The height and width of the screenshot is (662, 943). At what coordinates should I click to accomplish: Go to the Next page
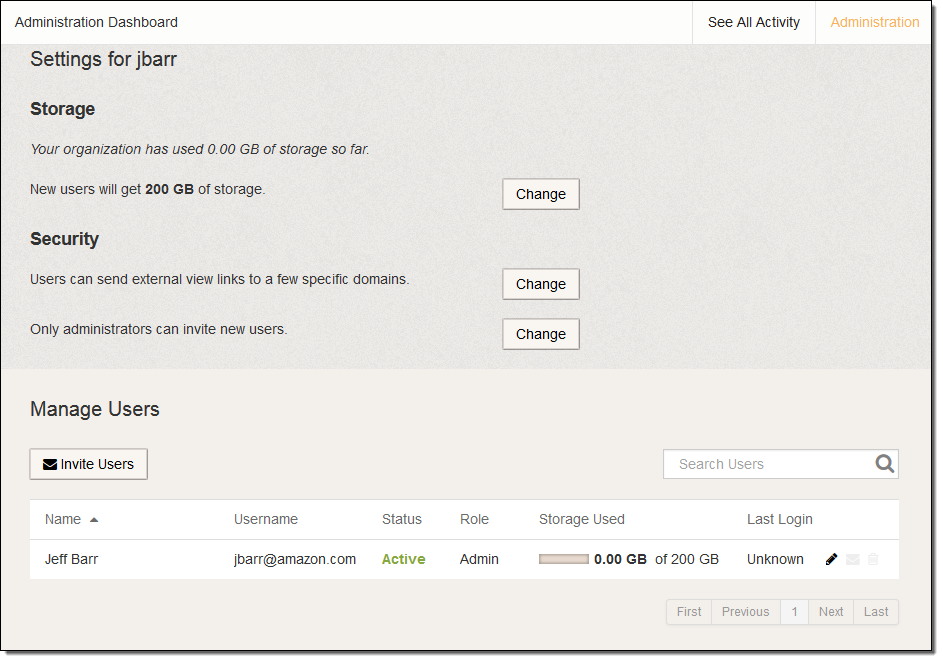pyautogui.click(x=831, y=611)
